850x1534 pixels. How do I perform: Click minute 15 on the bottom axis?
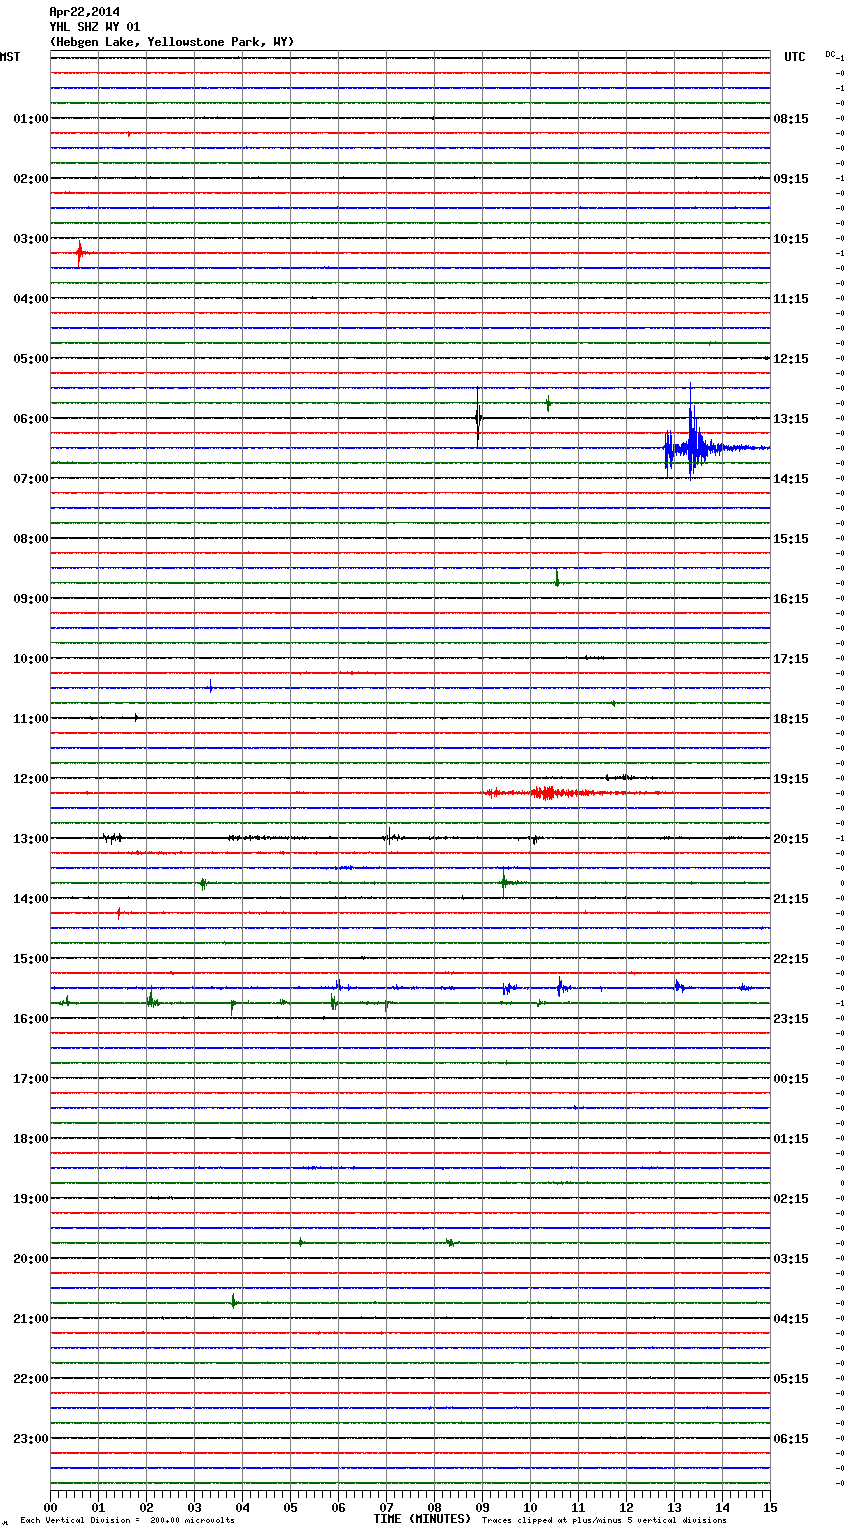[769, 1507]
